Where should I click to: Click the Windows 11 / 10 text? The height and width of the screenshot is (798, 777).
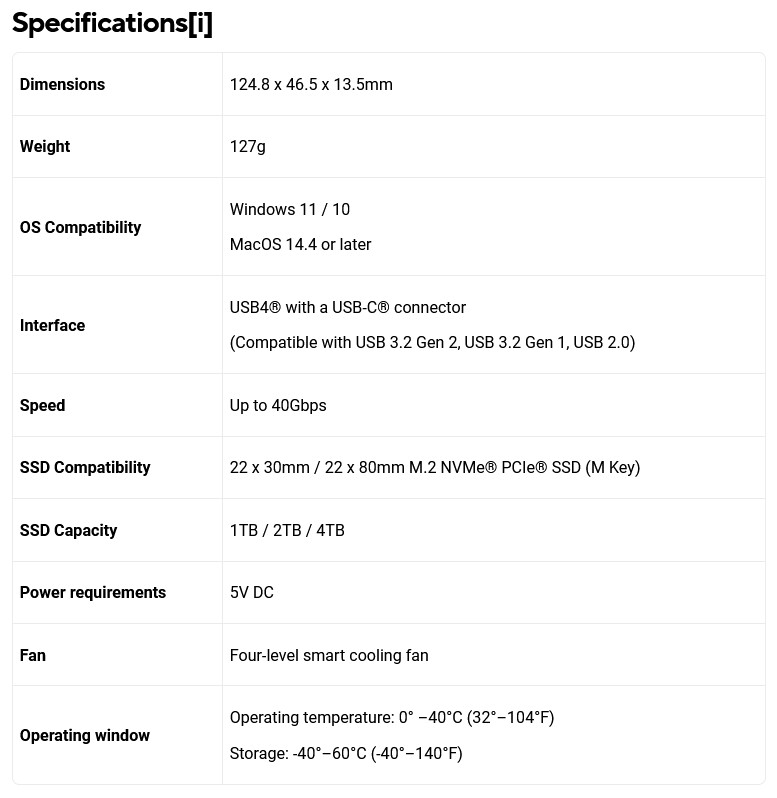point(290,210)
